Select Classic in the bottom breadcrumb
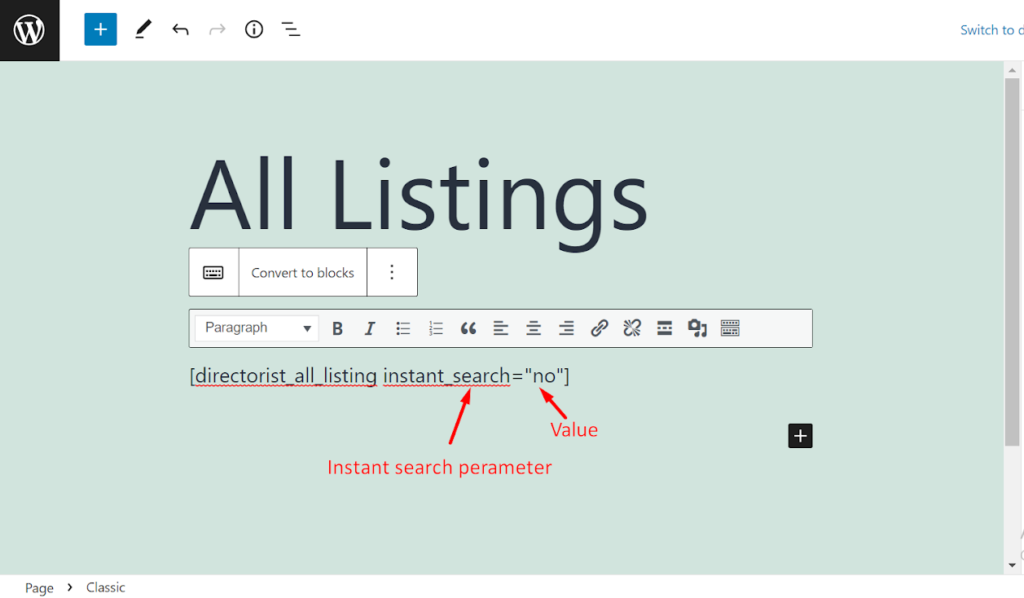The width and height of the screenshot is (1024, 598). tap(105, 588)
